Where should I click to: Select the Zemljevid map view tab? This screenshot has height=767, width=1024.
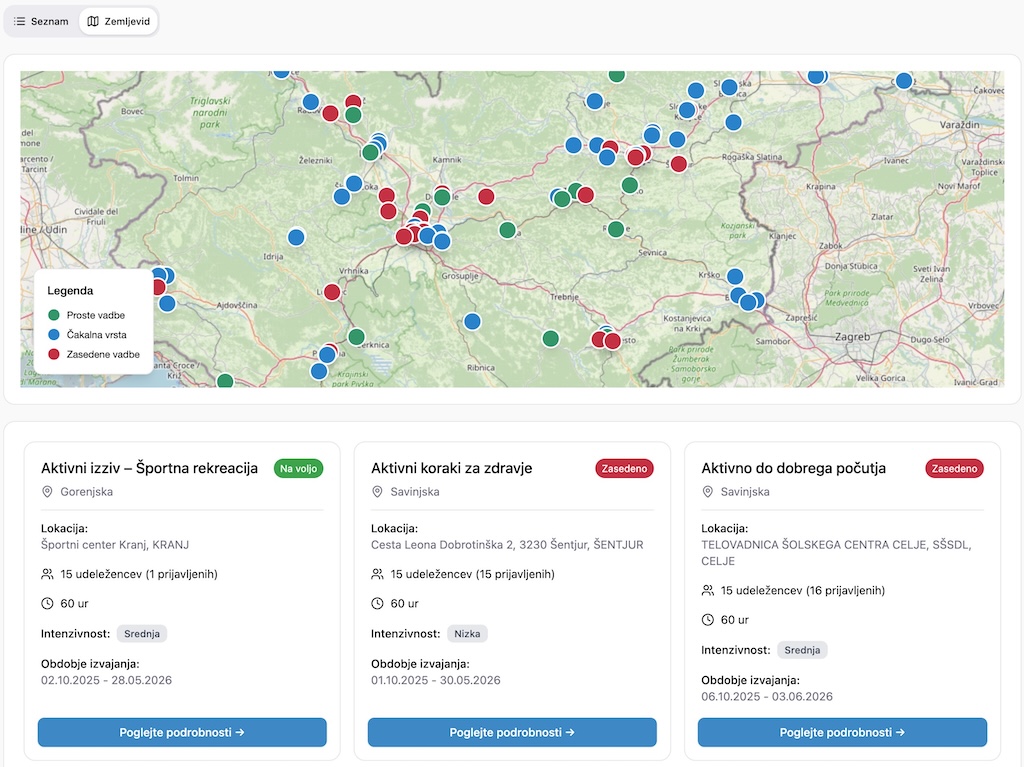tap(118, 21)
